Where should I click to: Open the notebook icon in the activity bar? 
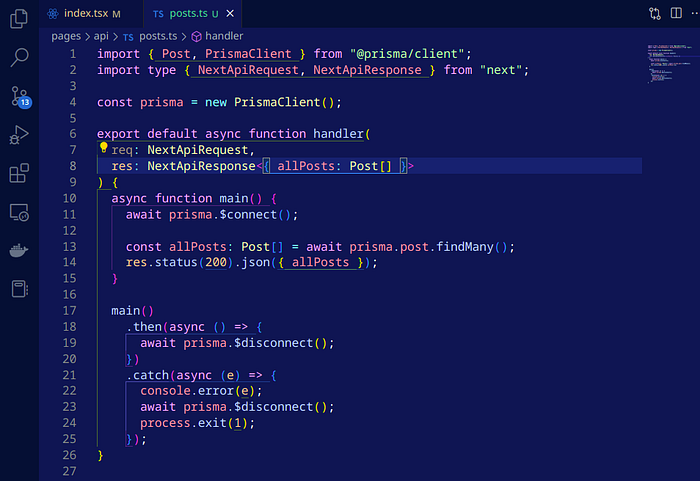tap(19, 289)
